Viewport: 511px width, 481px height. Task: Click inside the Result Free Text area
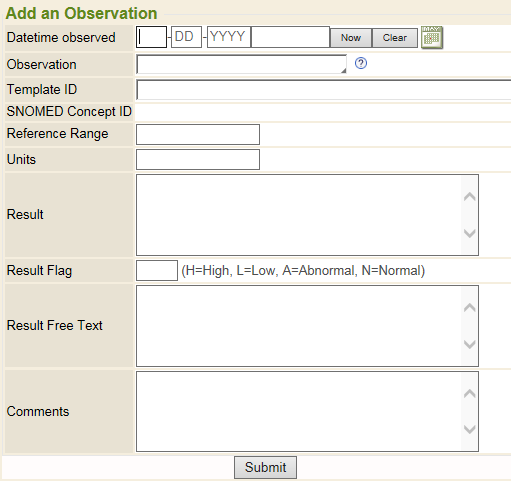(x=299, y=326)
